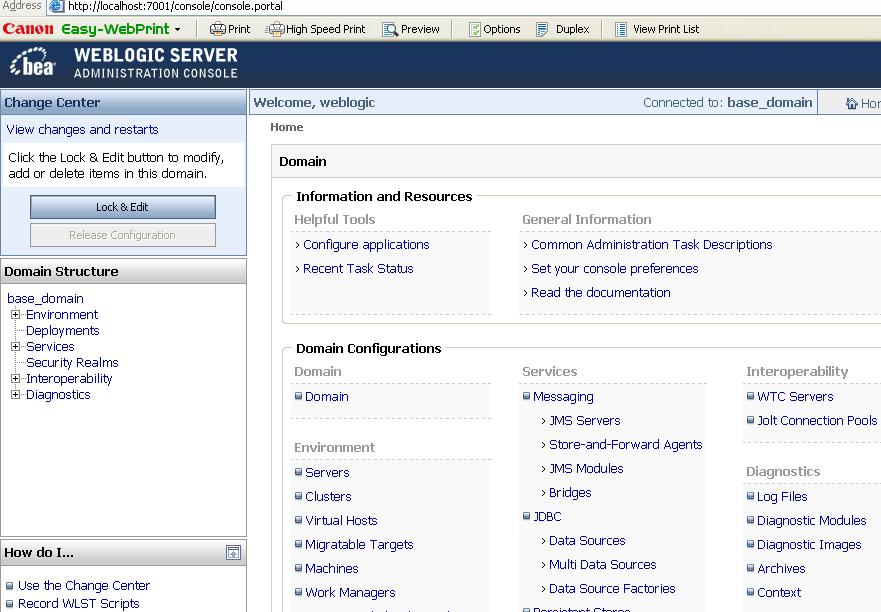Open Common Administration Task Descriptions link
Viewport: 881px width, 612px height.
coord(651,244)
